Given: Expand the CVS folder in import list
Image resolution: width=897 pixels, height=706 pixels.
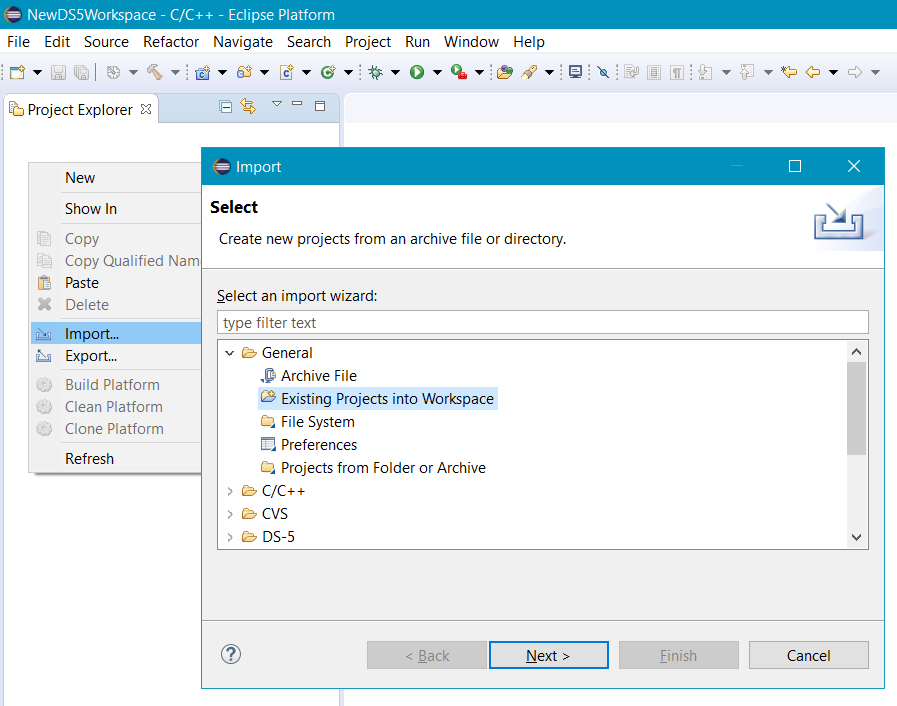Looking at the screenshot, I should (x=230, y=514).
